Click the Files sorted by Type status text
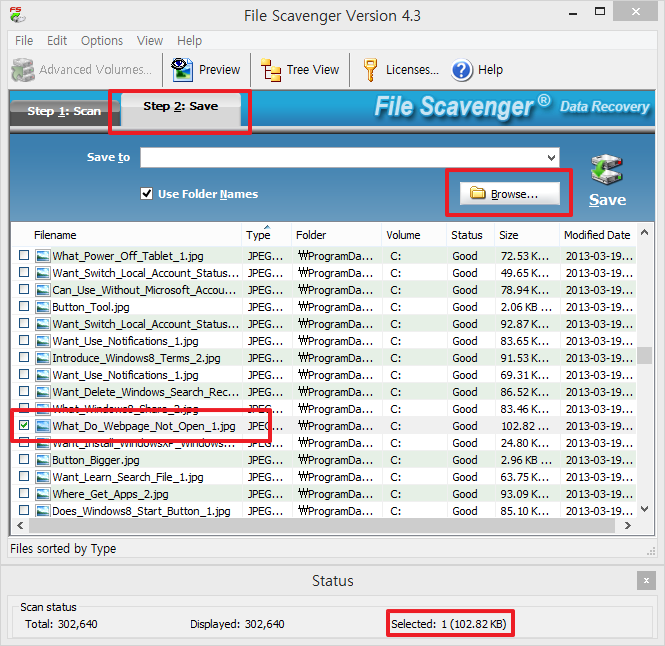This screenshot has width=665, height=646. pos(63,548)
